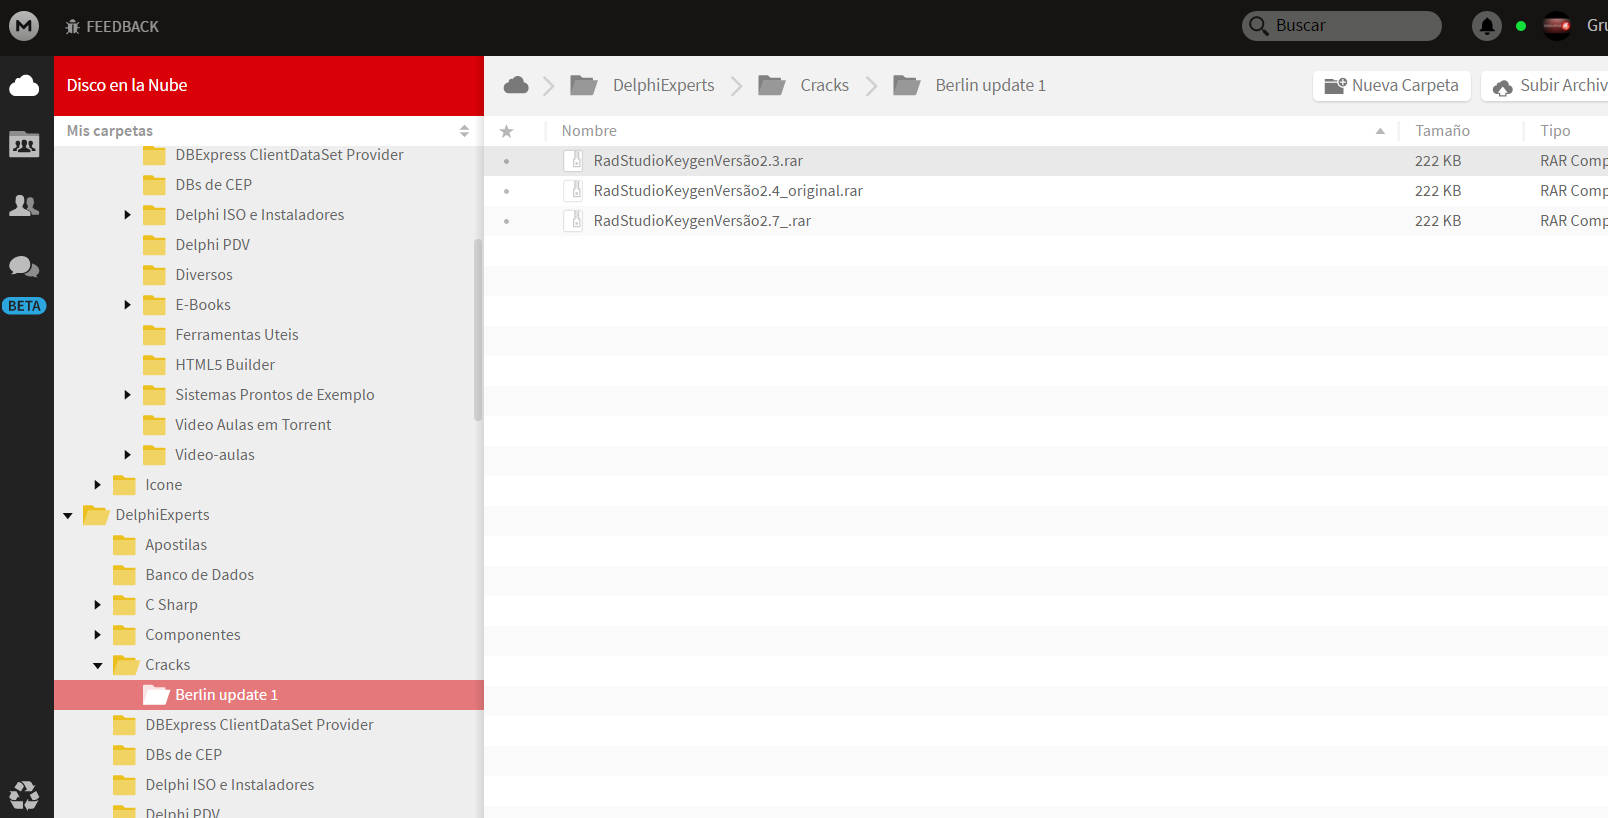Click the green online status dot
Viewport: 1608px width, 818px height.
(x=1521, y=26)
